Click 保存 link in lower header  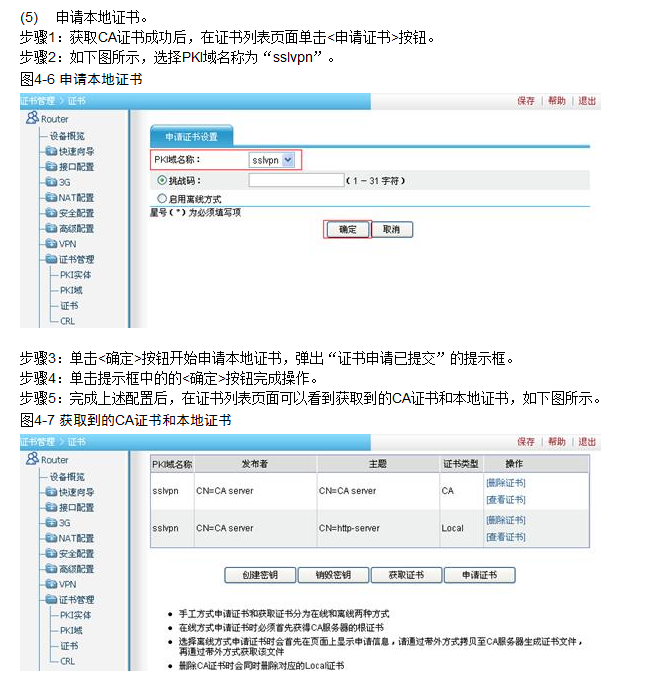tap(526, 441)
